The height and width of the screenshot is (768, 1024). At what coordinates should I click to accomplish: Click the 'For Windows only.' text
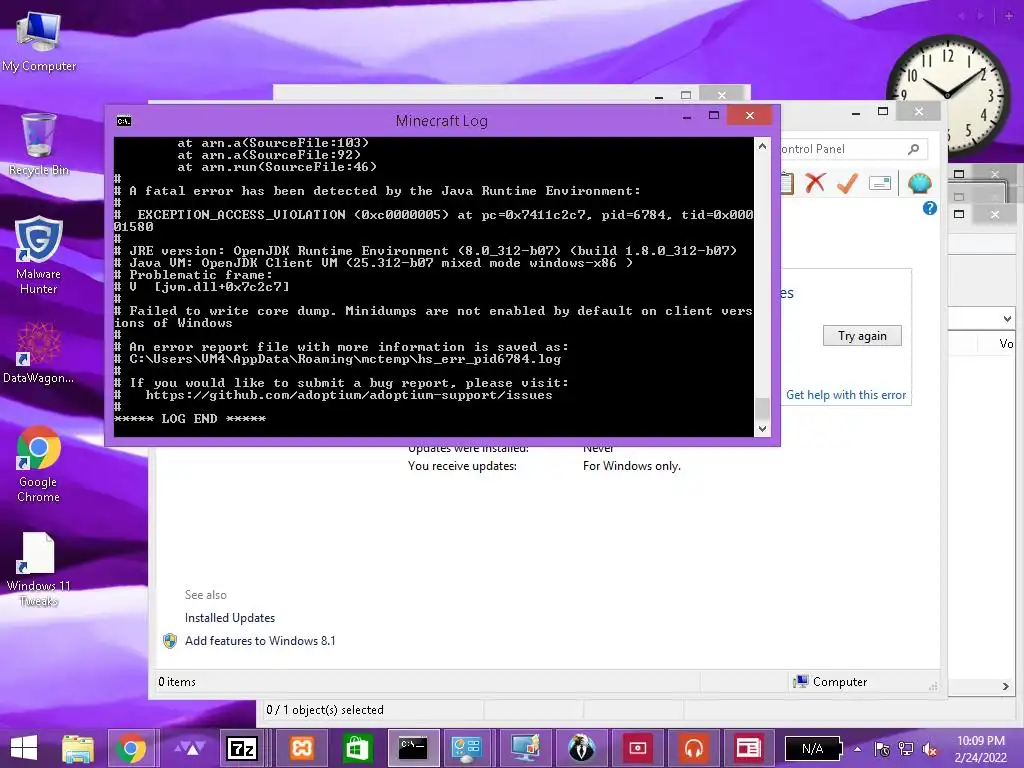632,466
